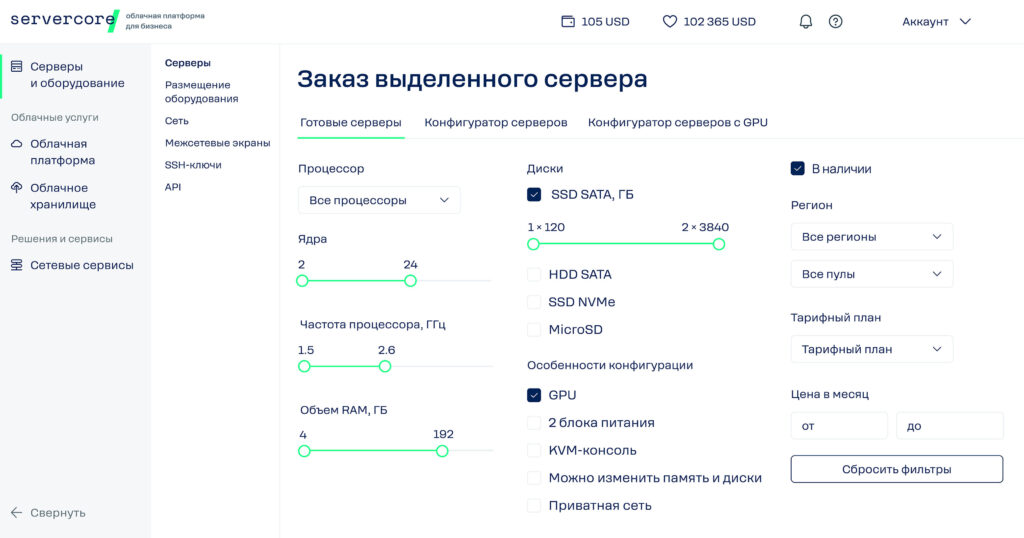Uncheck the GPU checkbox

pyautogui.click(x=534, y=395)
